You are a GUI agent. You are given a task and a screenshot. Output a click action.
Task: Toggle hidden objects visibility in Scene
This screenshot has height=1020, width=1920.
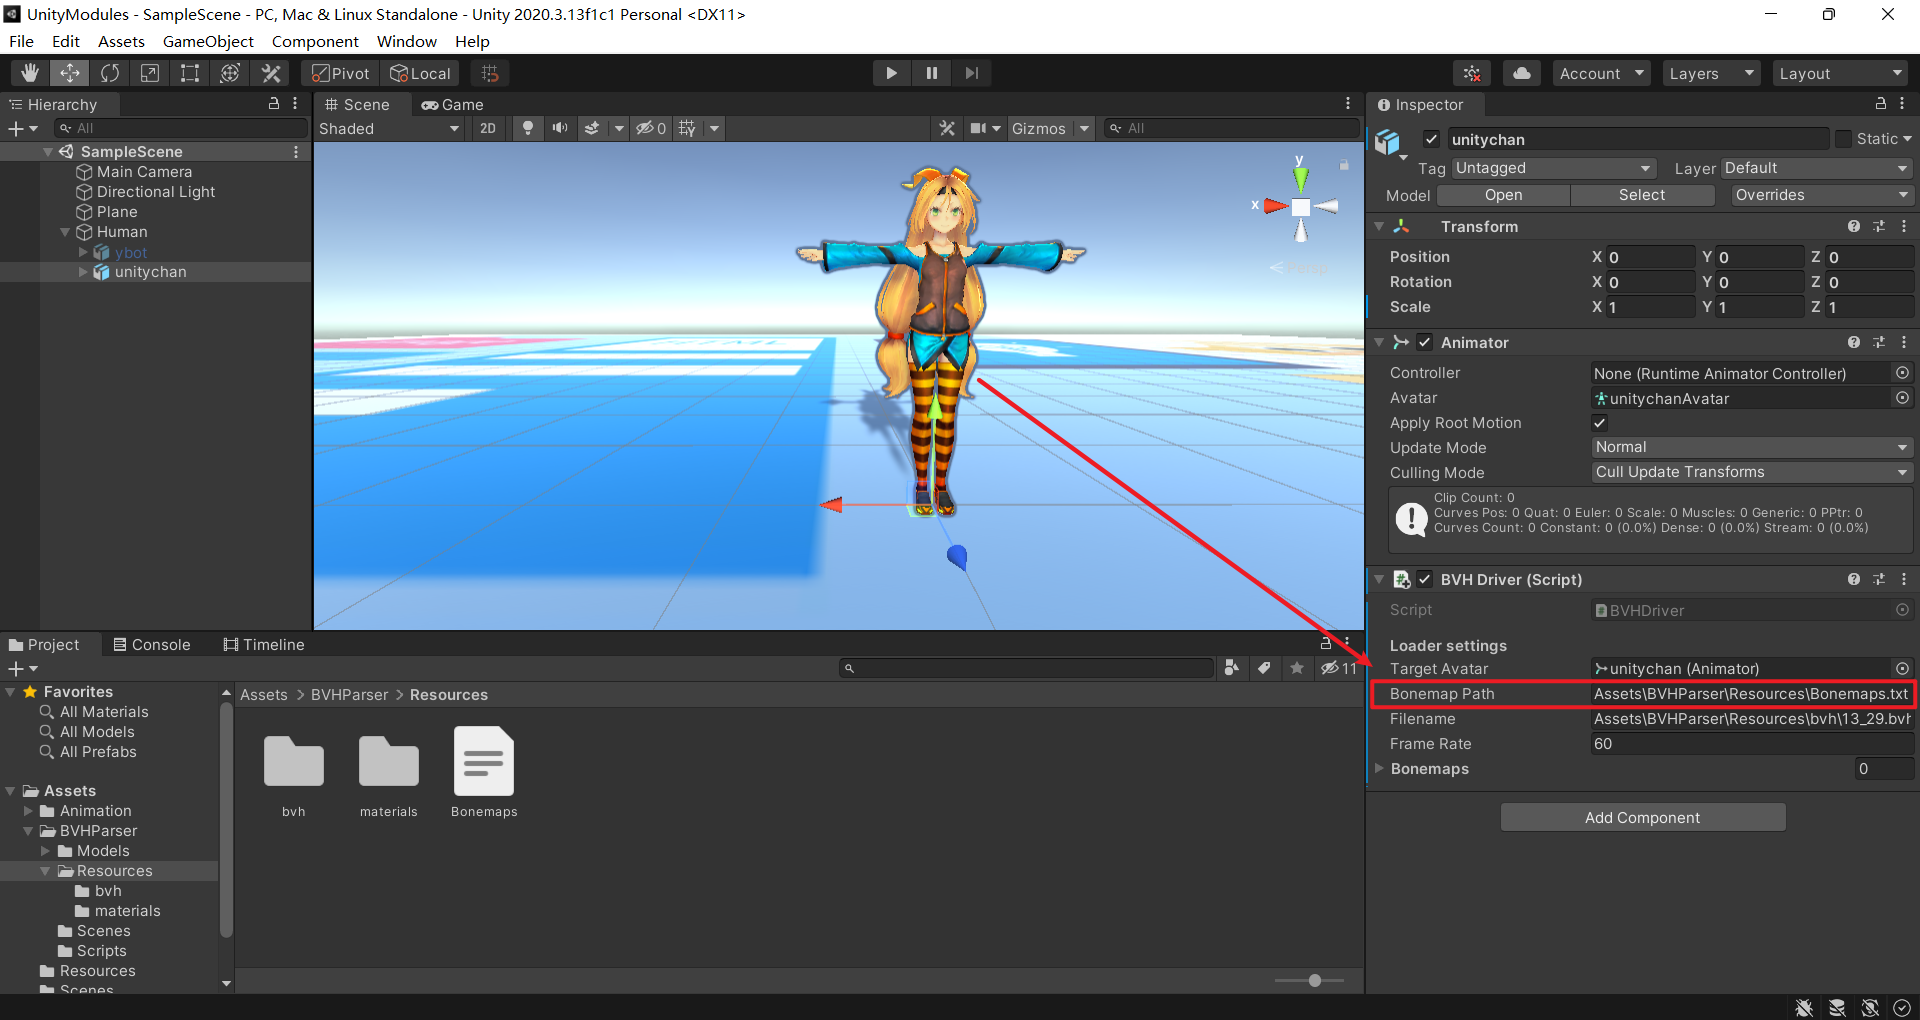(651, 128)
